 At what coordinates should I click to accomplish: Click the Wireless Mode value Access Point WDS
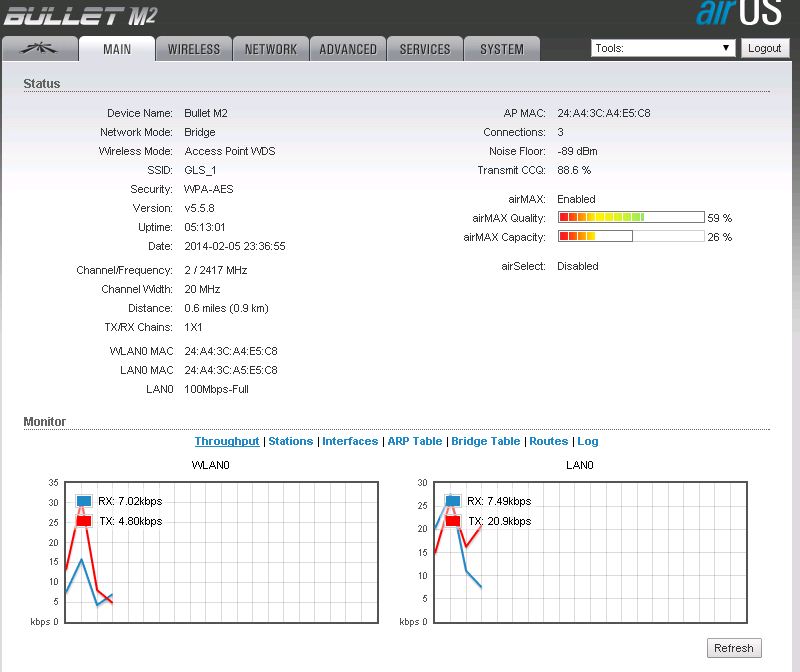(230, 152)
